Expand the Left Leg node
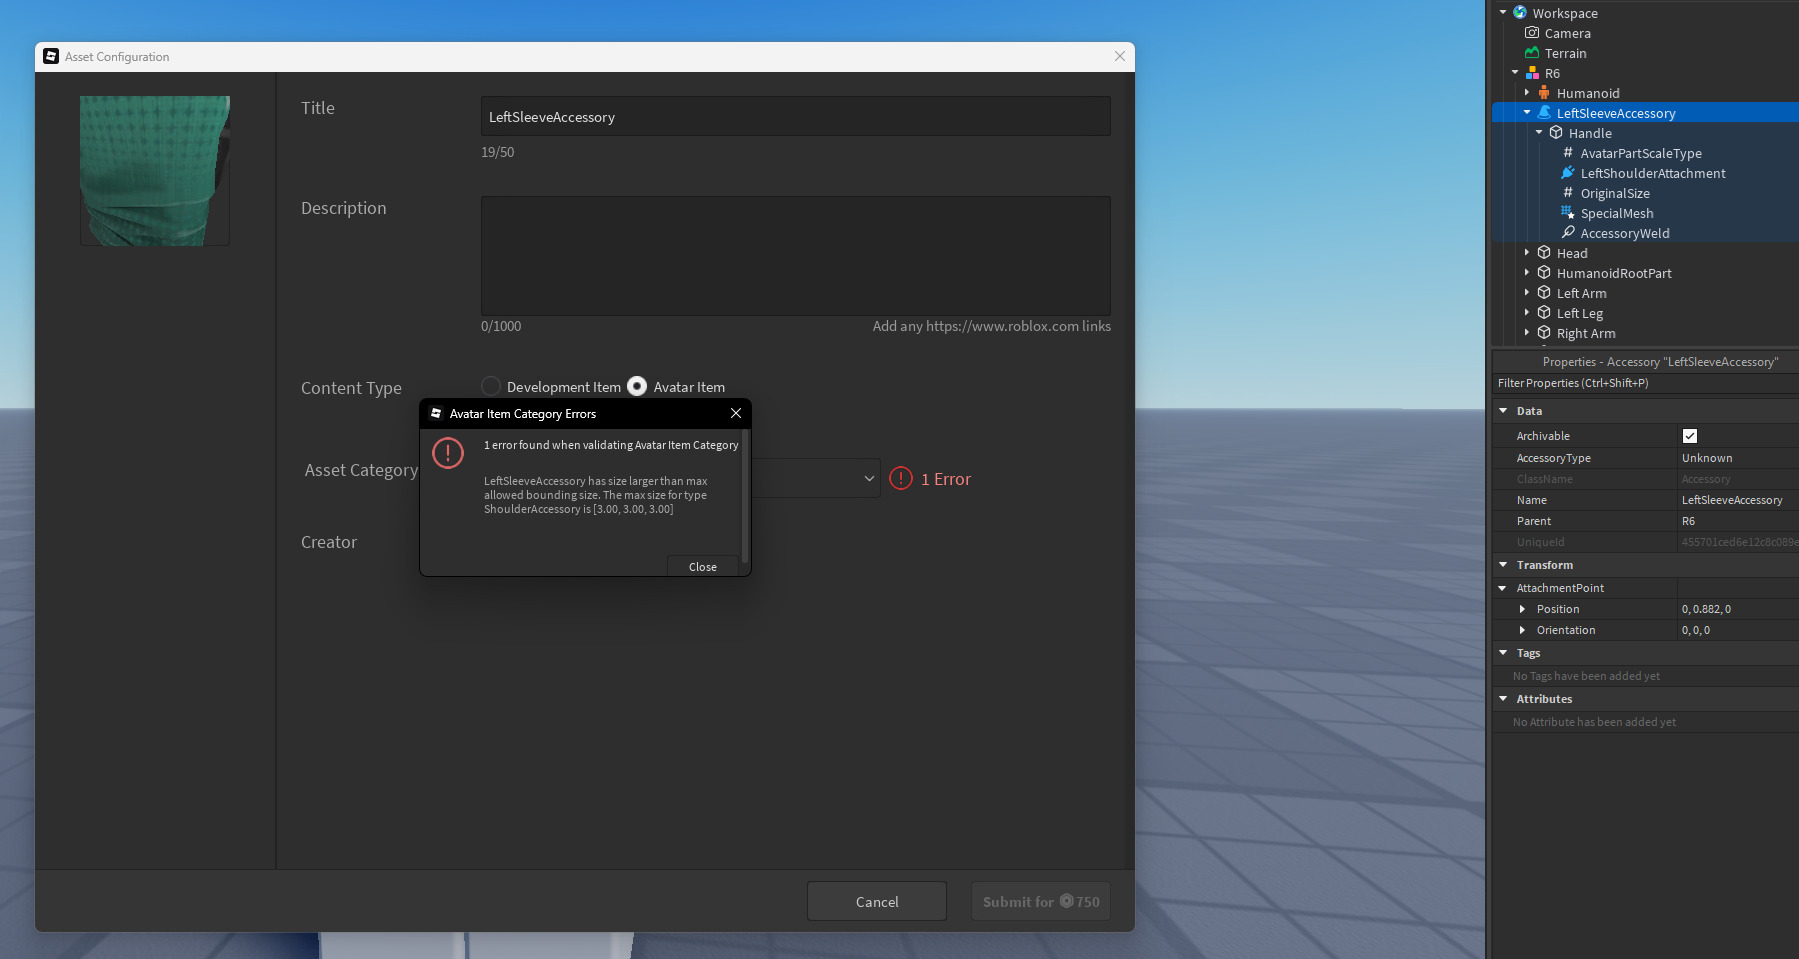Screen dimensions: 1799x959 [1527, 313]
